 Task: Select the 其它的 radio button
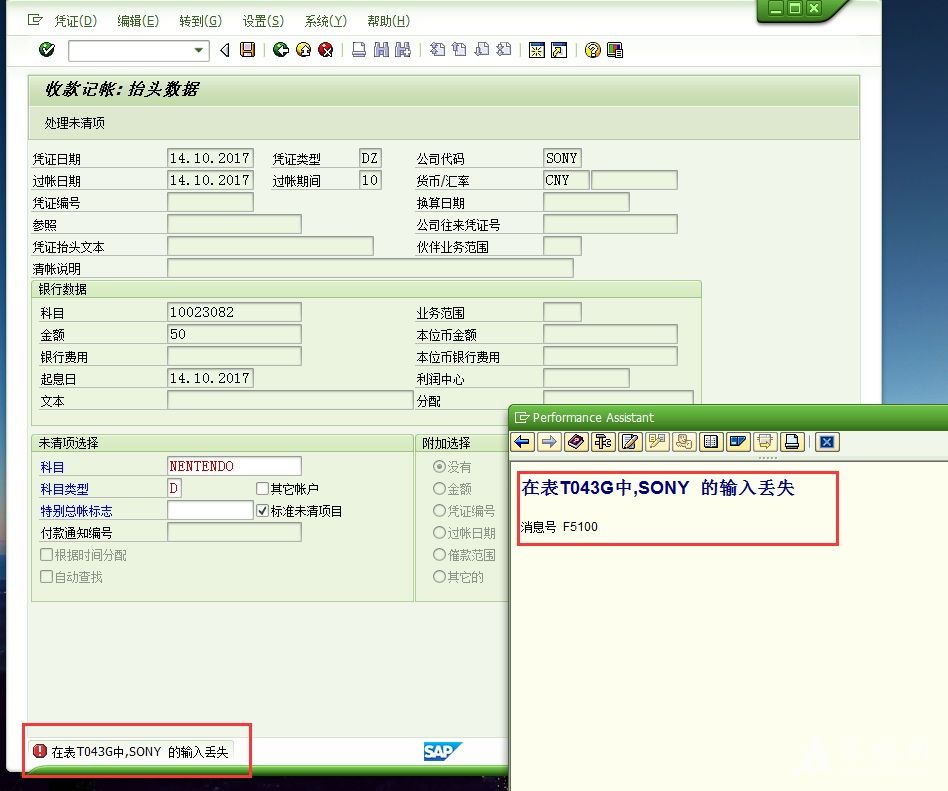(440, 577)
